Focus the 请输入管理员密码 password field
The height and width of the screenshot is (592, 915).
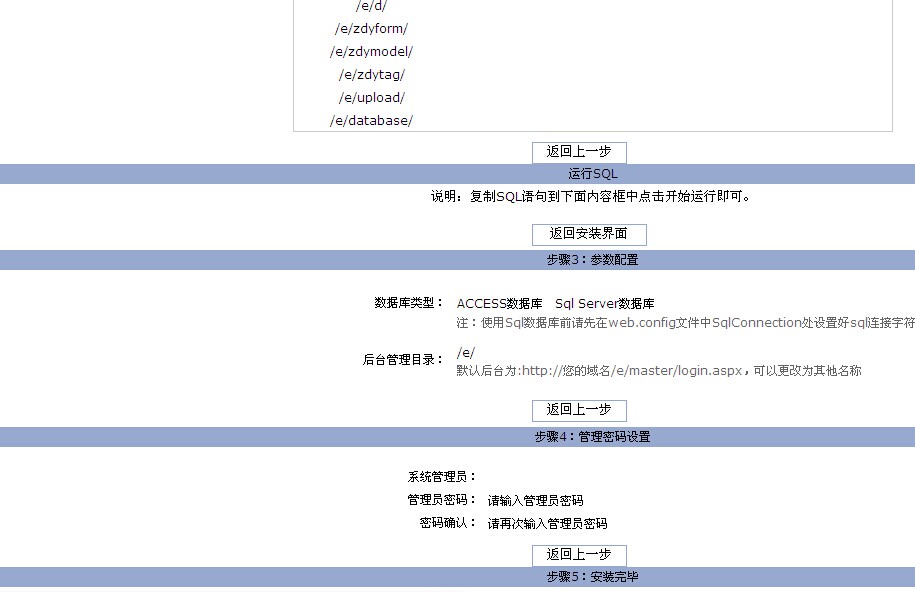point(535,501)
